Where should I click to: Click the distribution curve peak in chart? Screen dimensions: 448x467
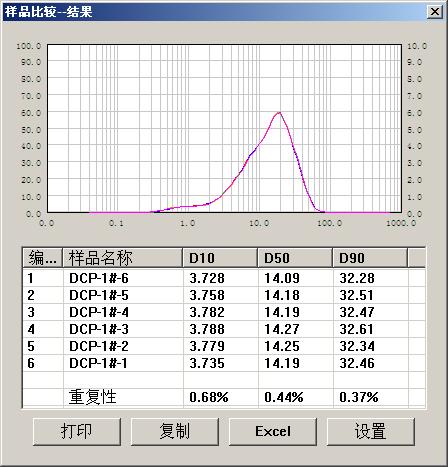pyautogui.click(x=279, y=113)
